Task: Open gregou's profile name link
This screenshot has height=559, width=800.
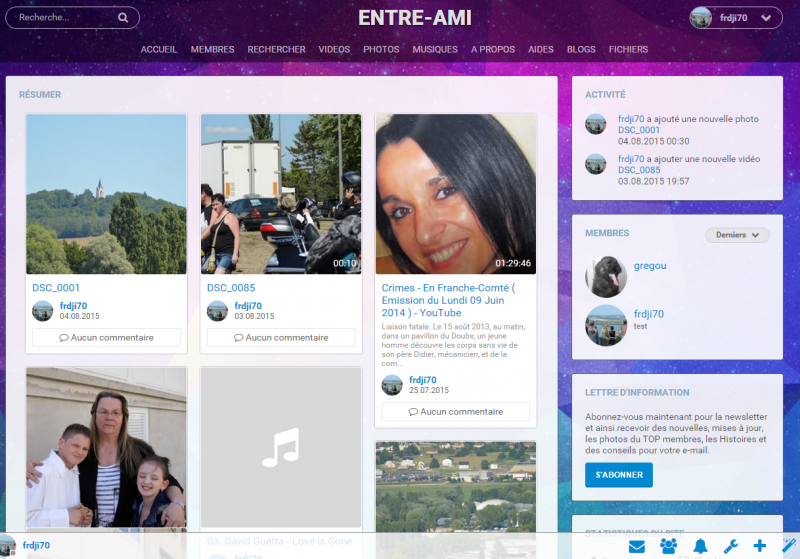Action: [x=650, y=266]
